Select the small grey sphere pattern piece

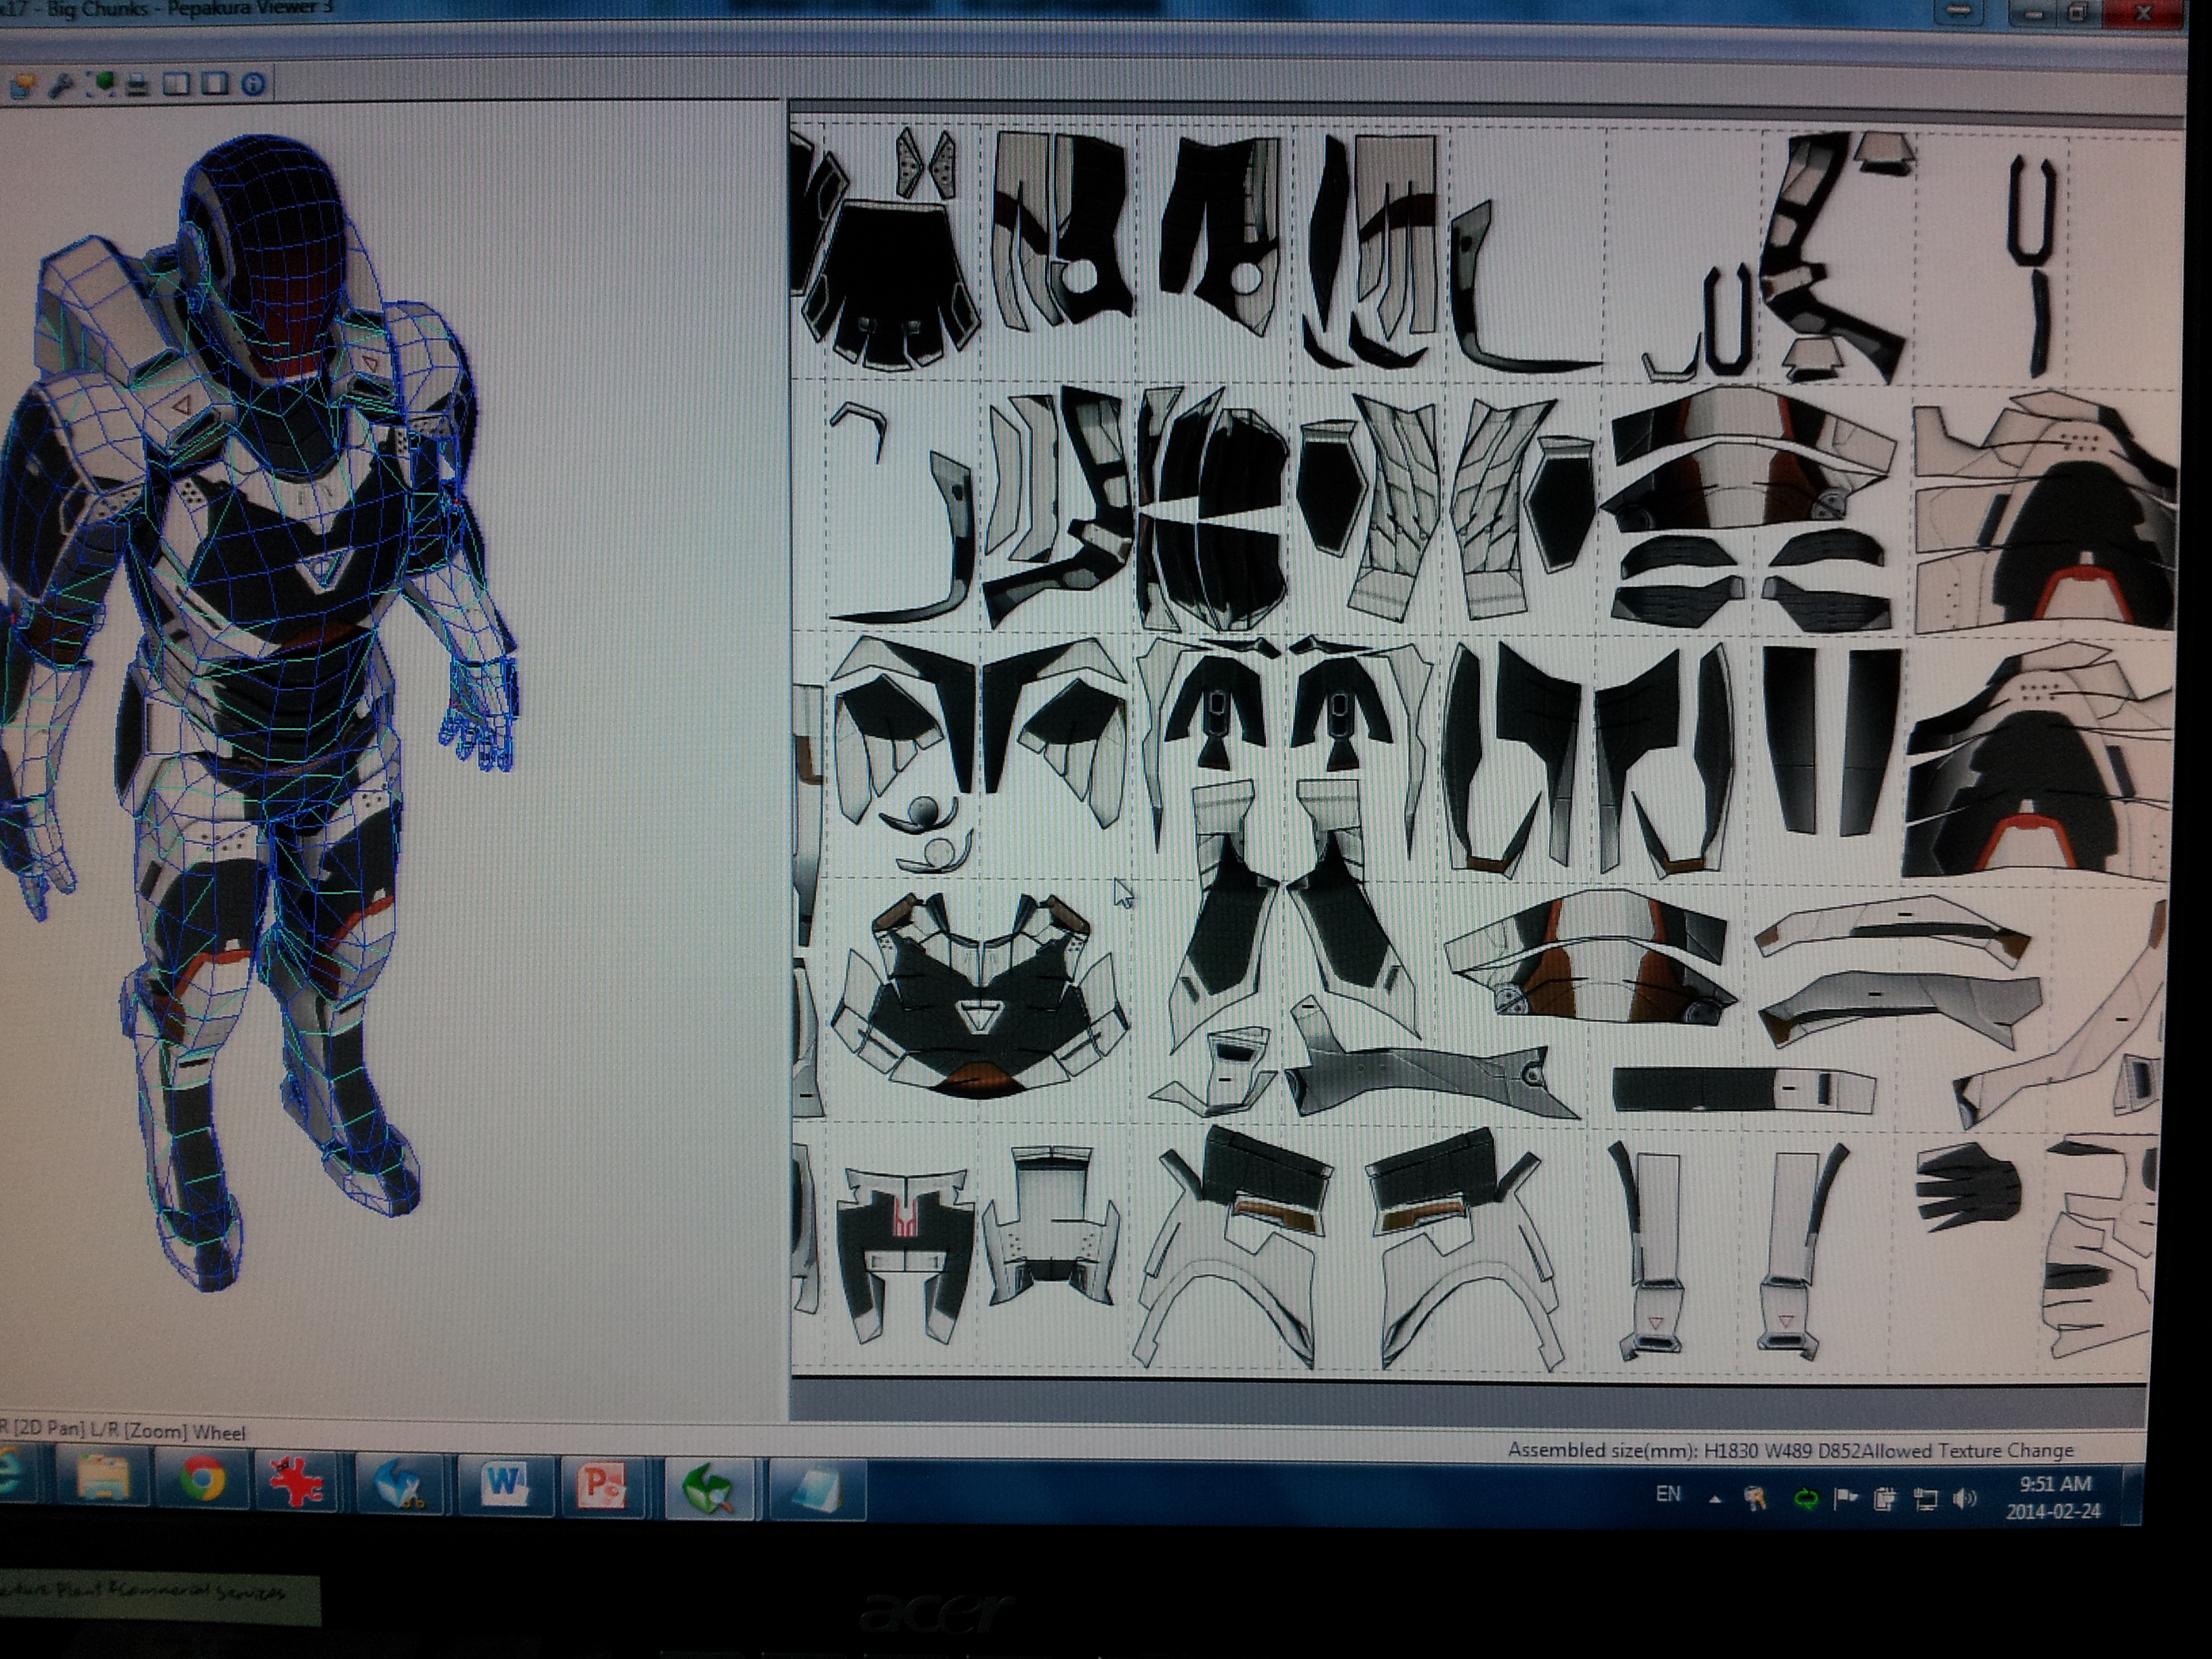(924, 810)
